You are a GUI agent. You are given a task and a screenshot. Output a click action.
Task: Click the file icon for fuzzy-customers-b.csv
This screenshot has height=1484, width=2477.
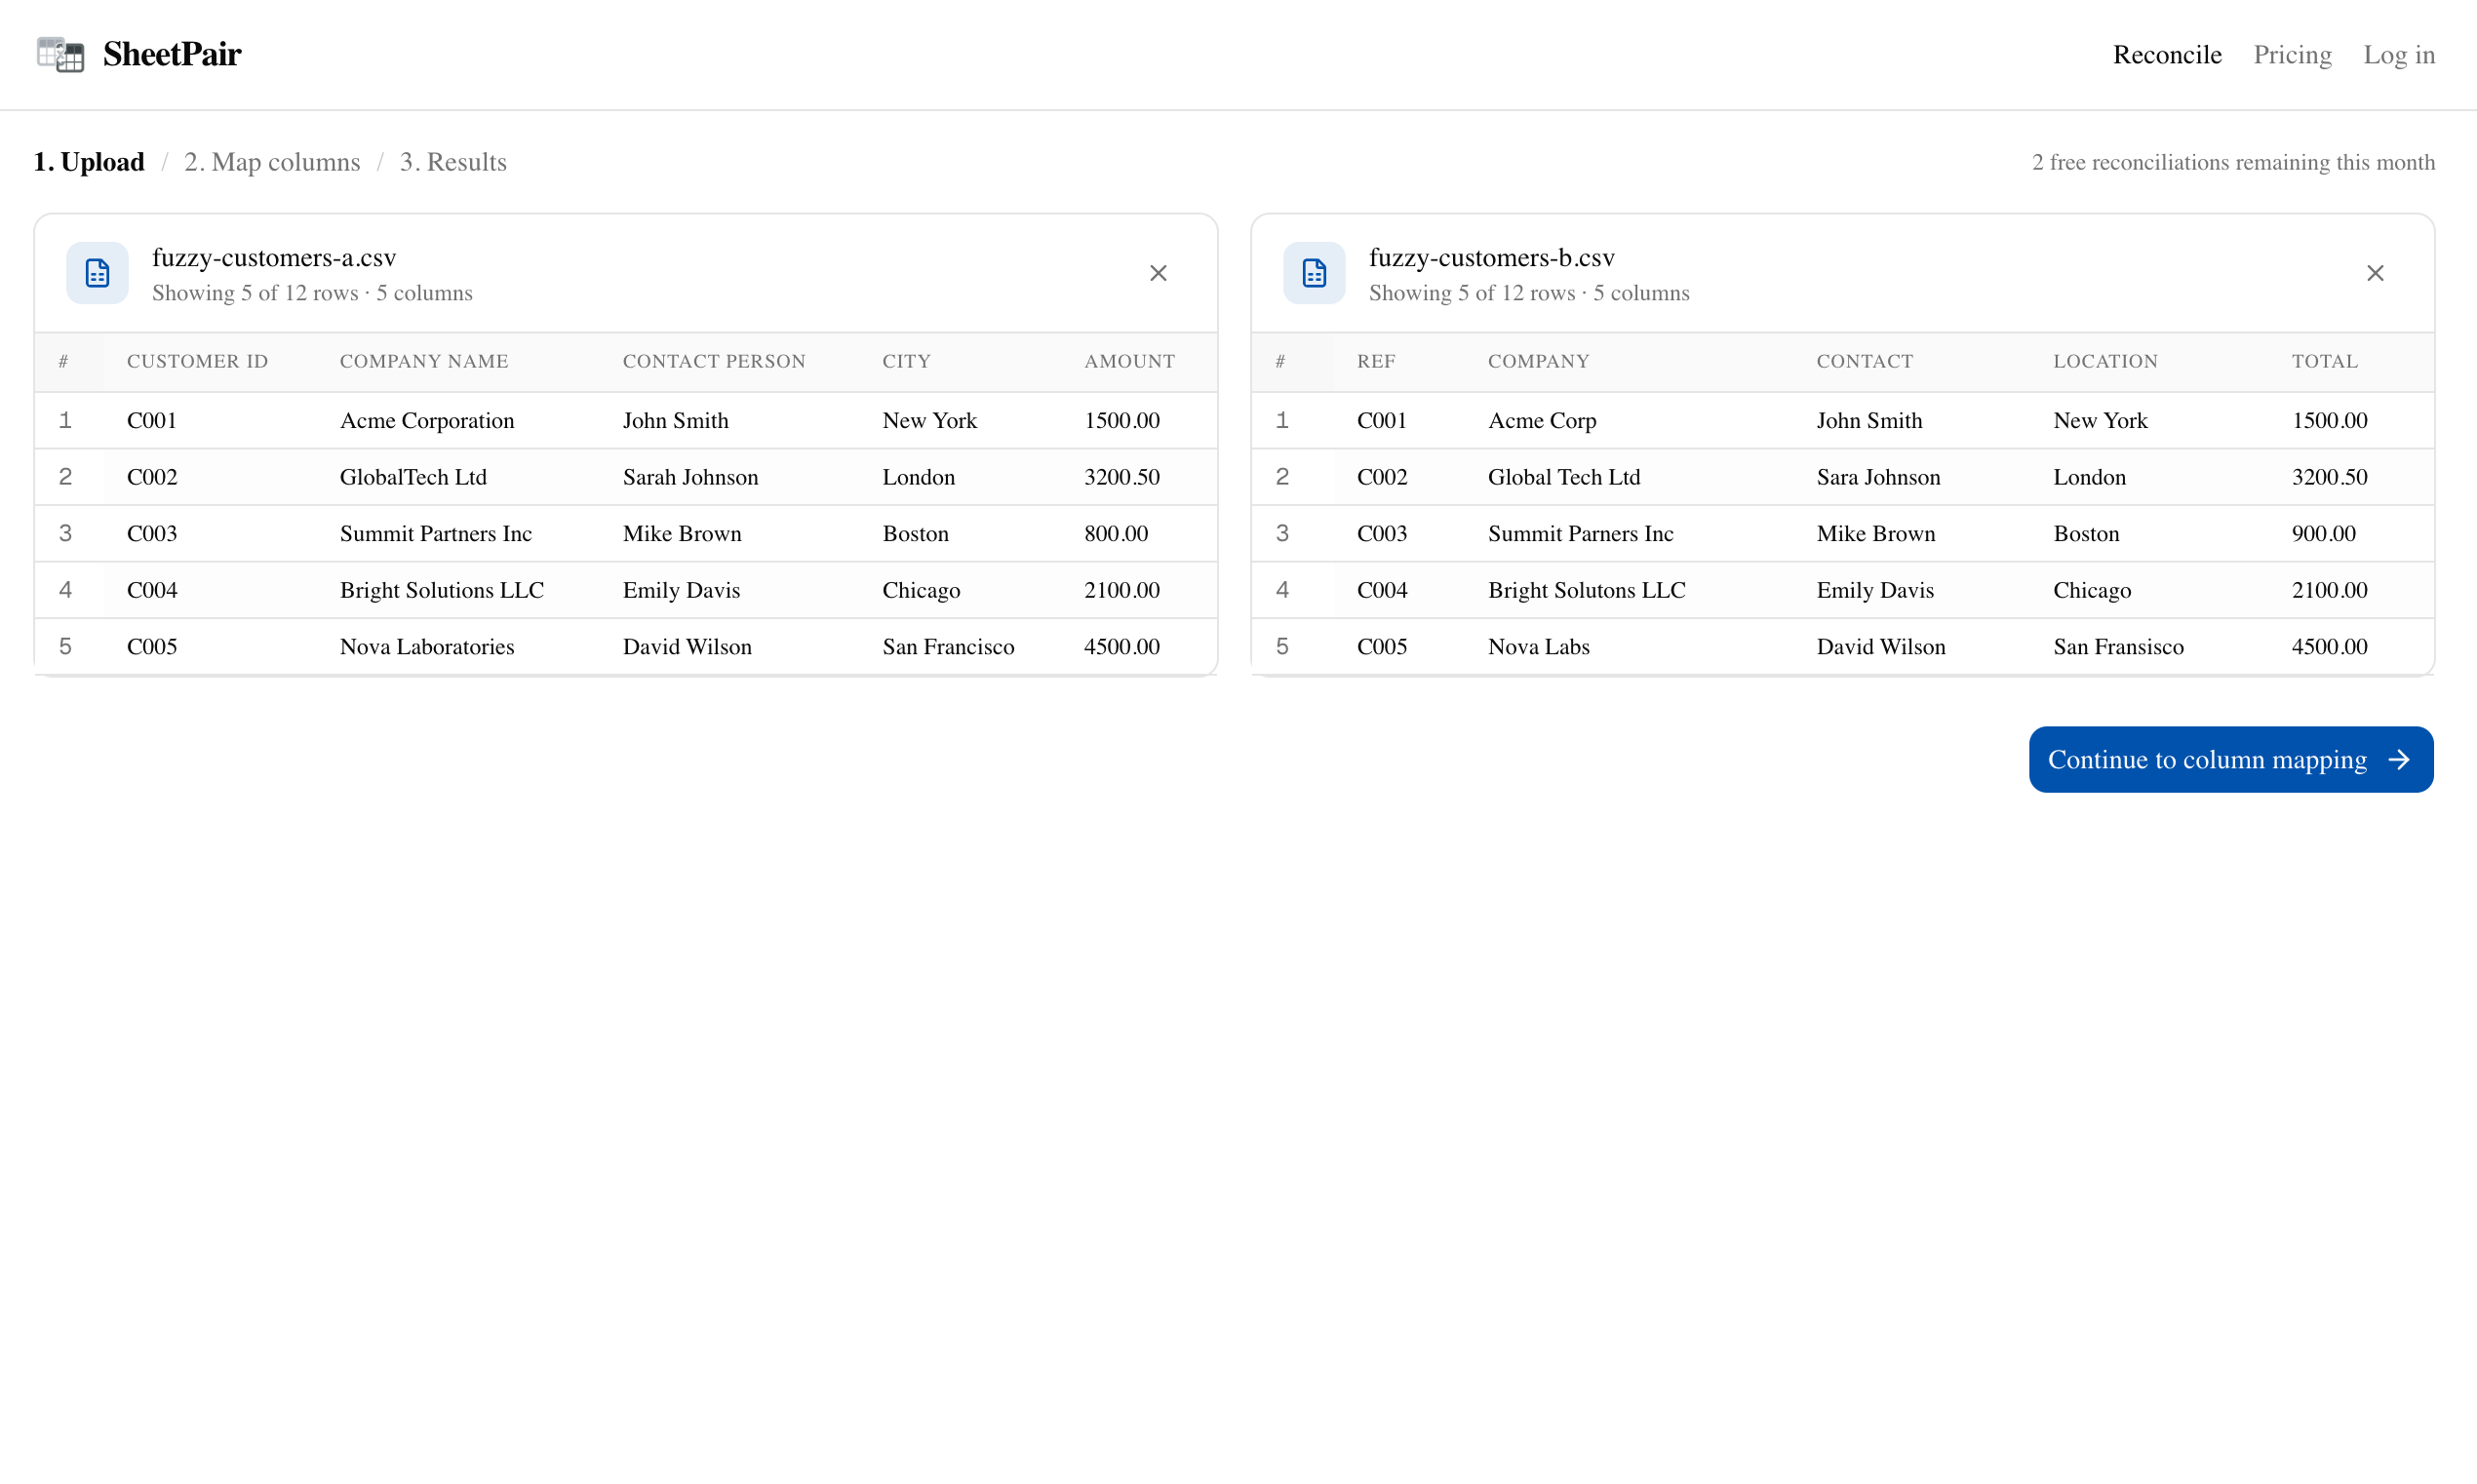pos(1314,273)
